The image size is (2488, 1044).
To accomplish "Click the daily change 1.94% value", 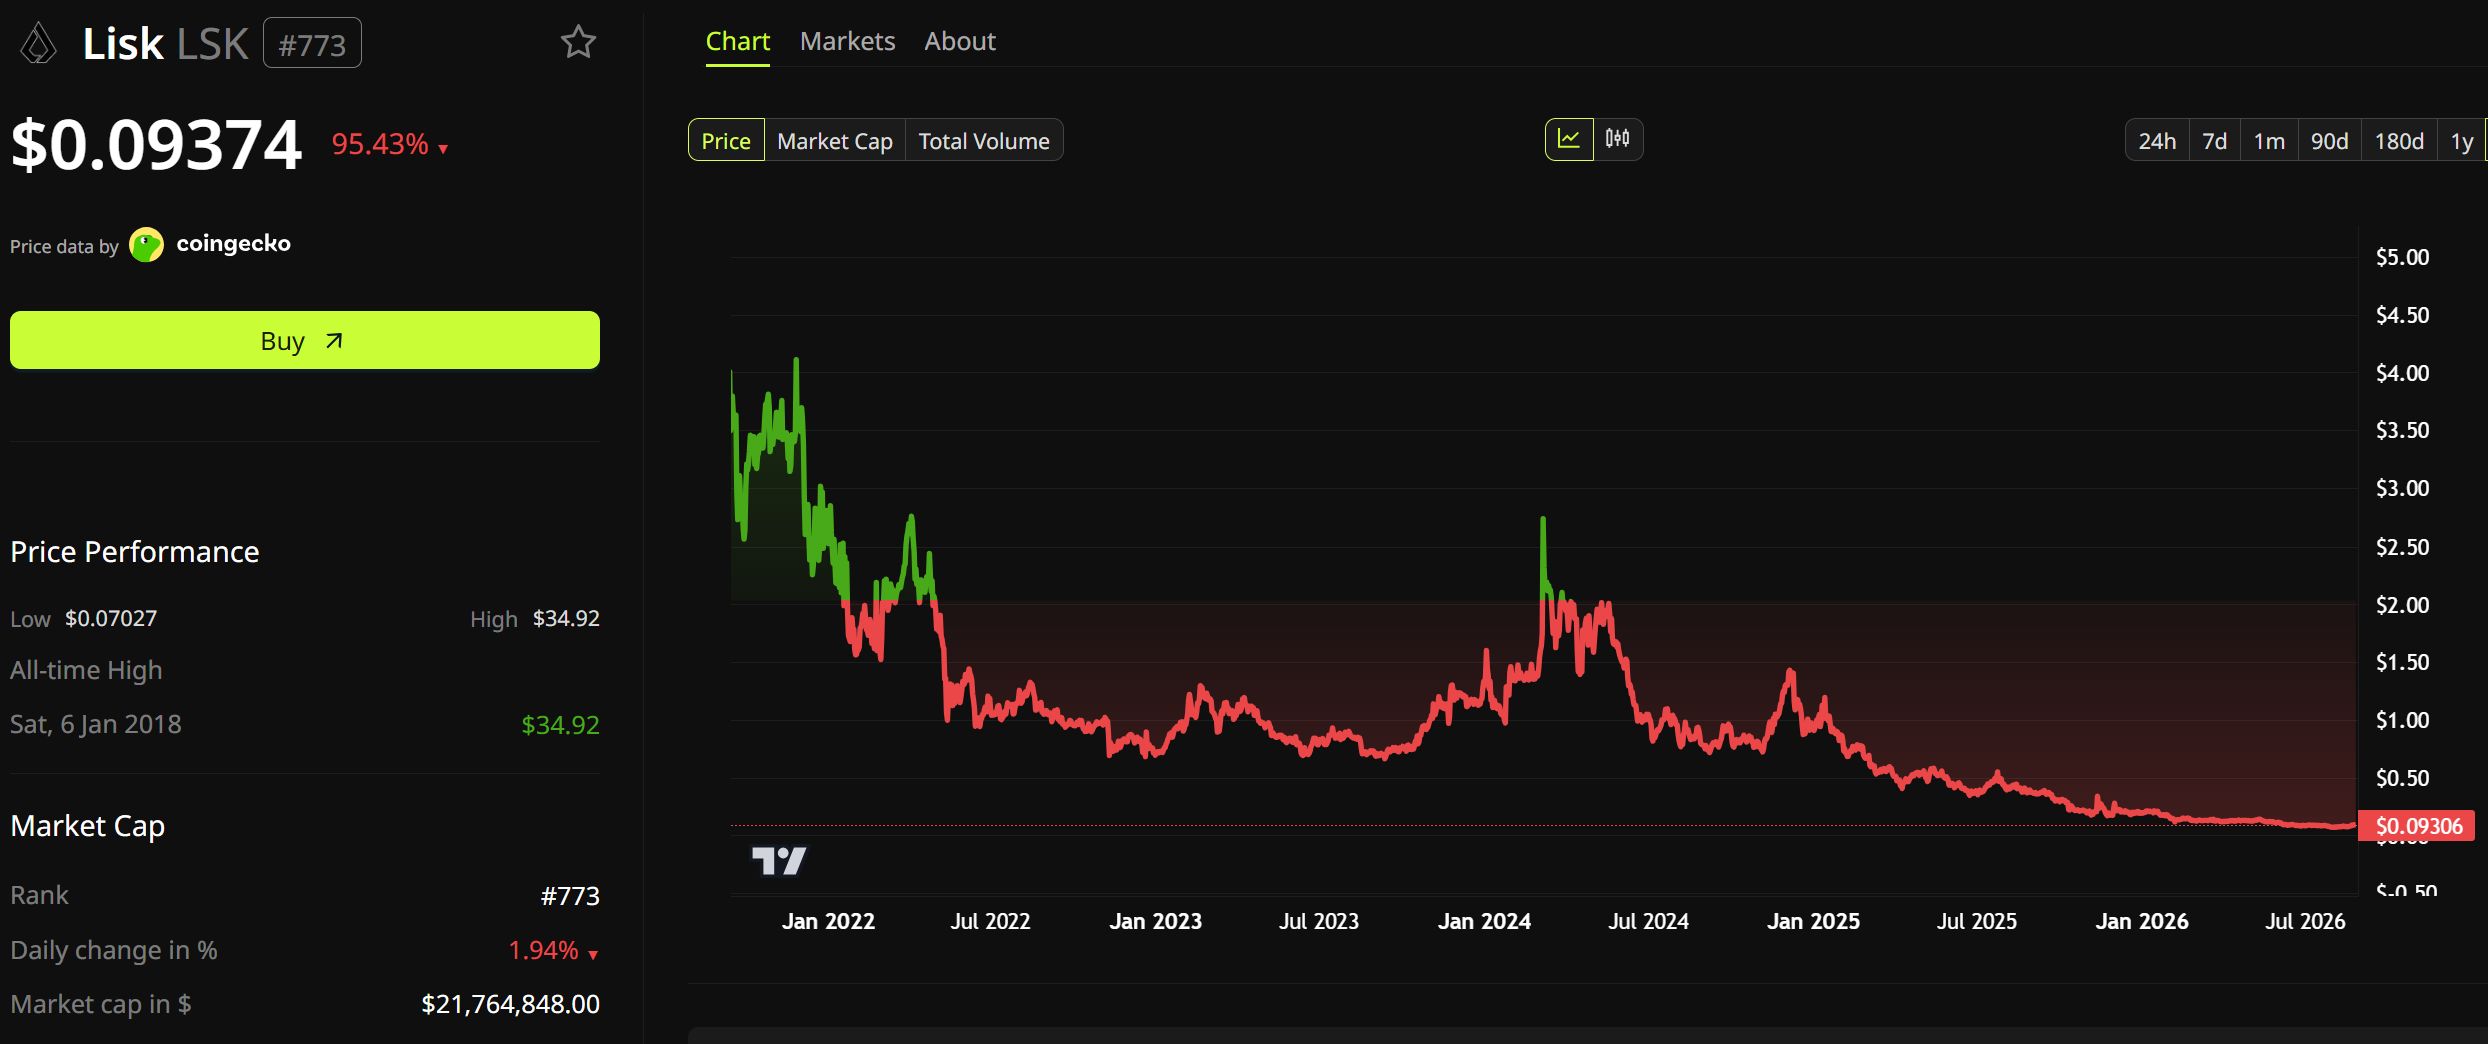I will click(x=543, y=950).
